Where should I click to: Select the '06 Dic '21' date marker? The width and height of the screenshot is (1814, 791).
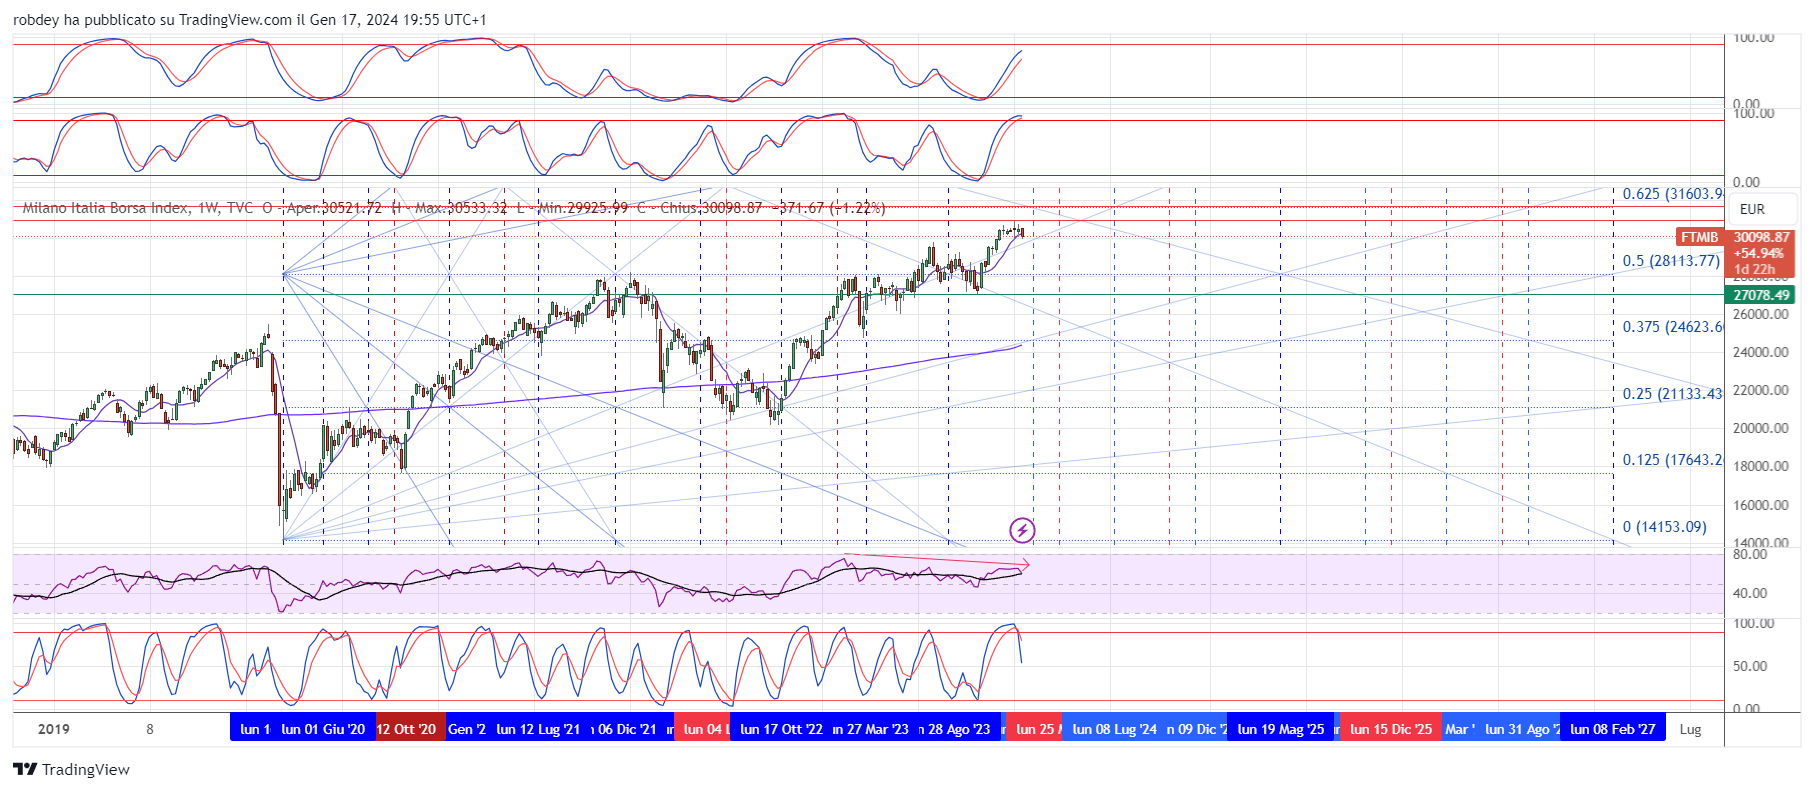point(625,729)
